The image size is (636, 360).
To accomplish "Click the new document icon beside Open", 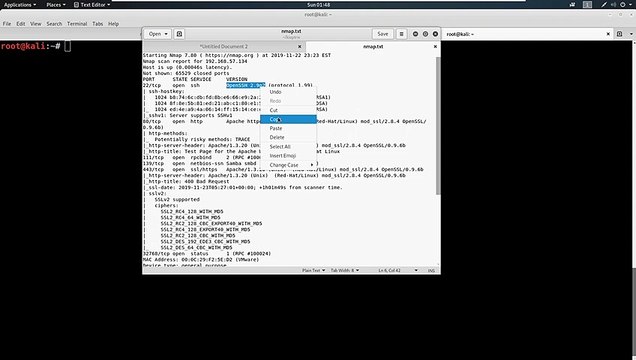I will tap(179, 34).
